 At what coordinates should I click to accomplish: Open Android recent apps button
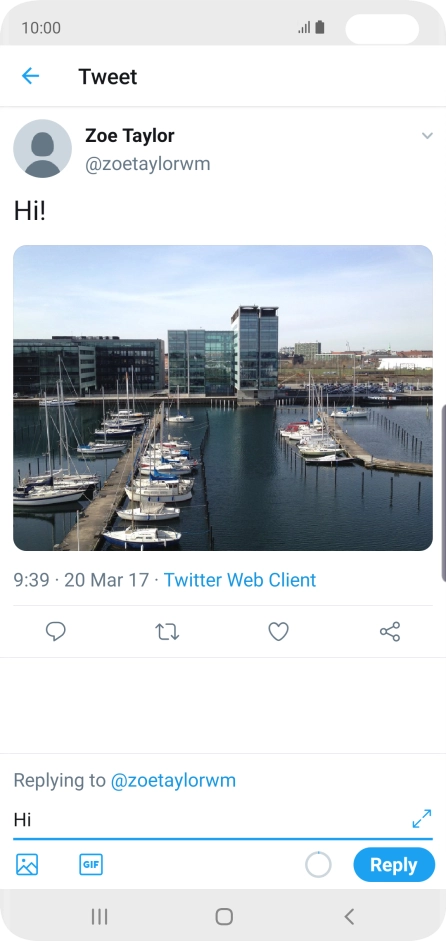pos(99,916)
